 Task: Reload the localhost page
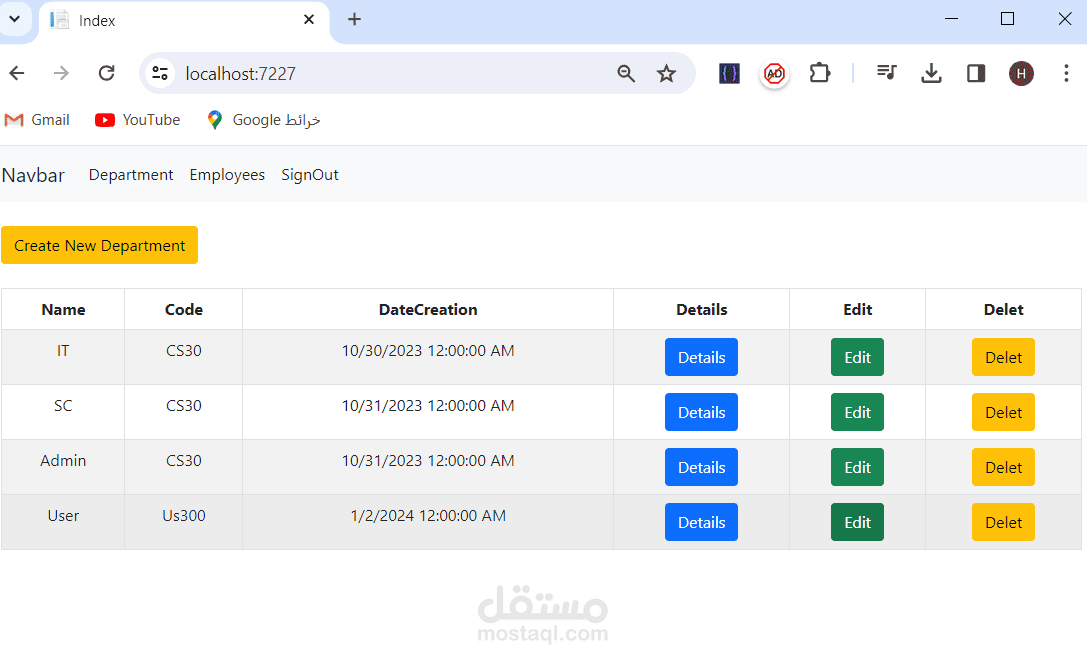click(x=106, y=73)
